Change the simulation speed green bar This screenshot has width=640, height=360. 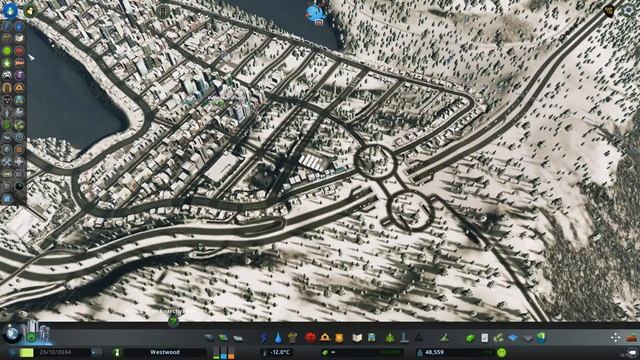pos(27,352)
